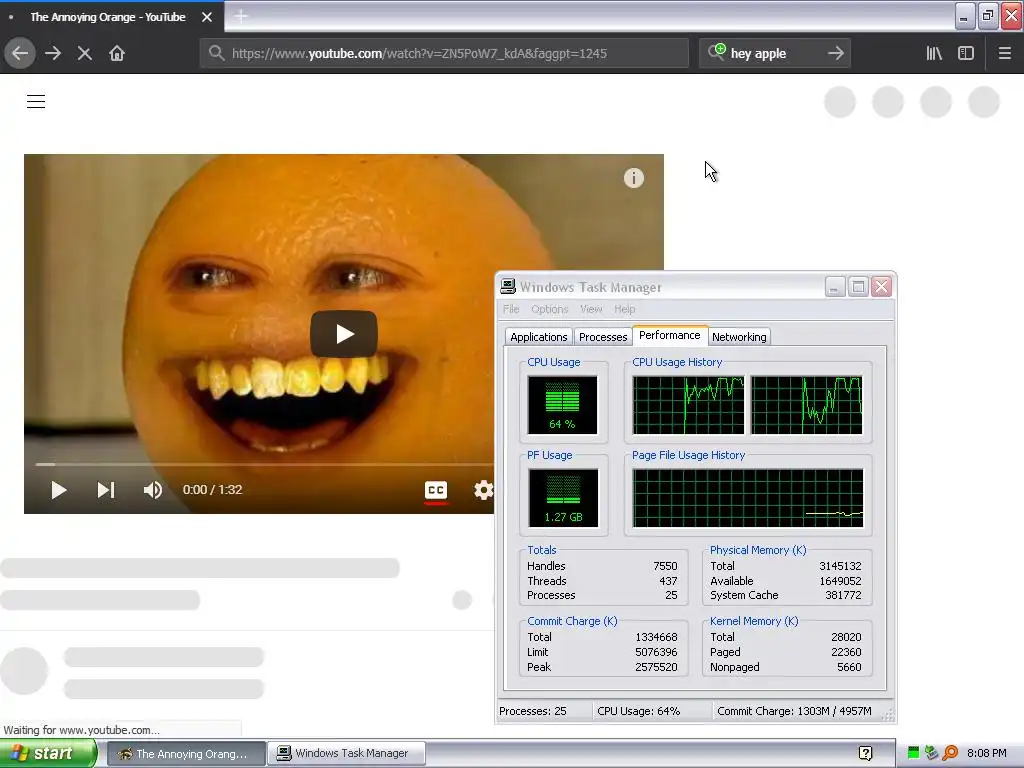Switch to The Annoying Orange taskbar button
This screenshot has width=1024, height=768.
(x=186, y=754)
